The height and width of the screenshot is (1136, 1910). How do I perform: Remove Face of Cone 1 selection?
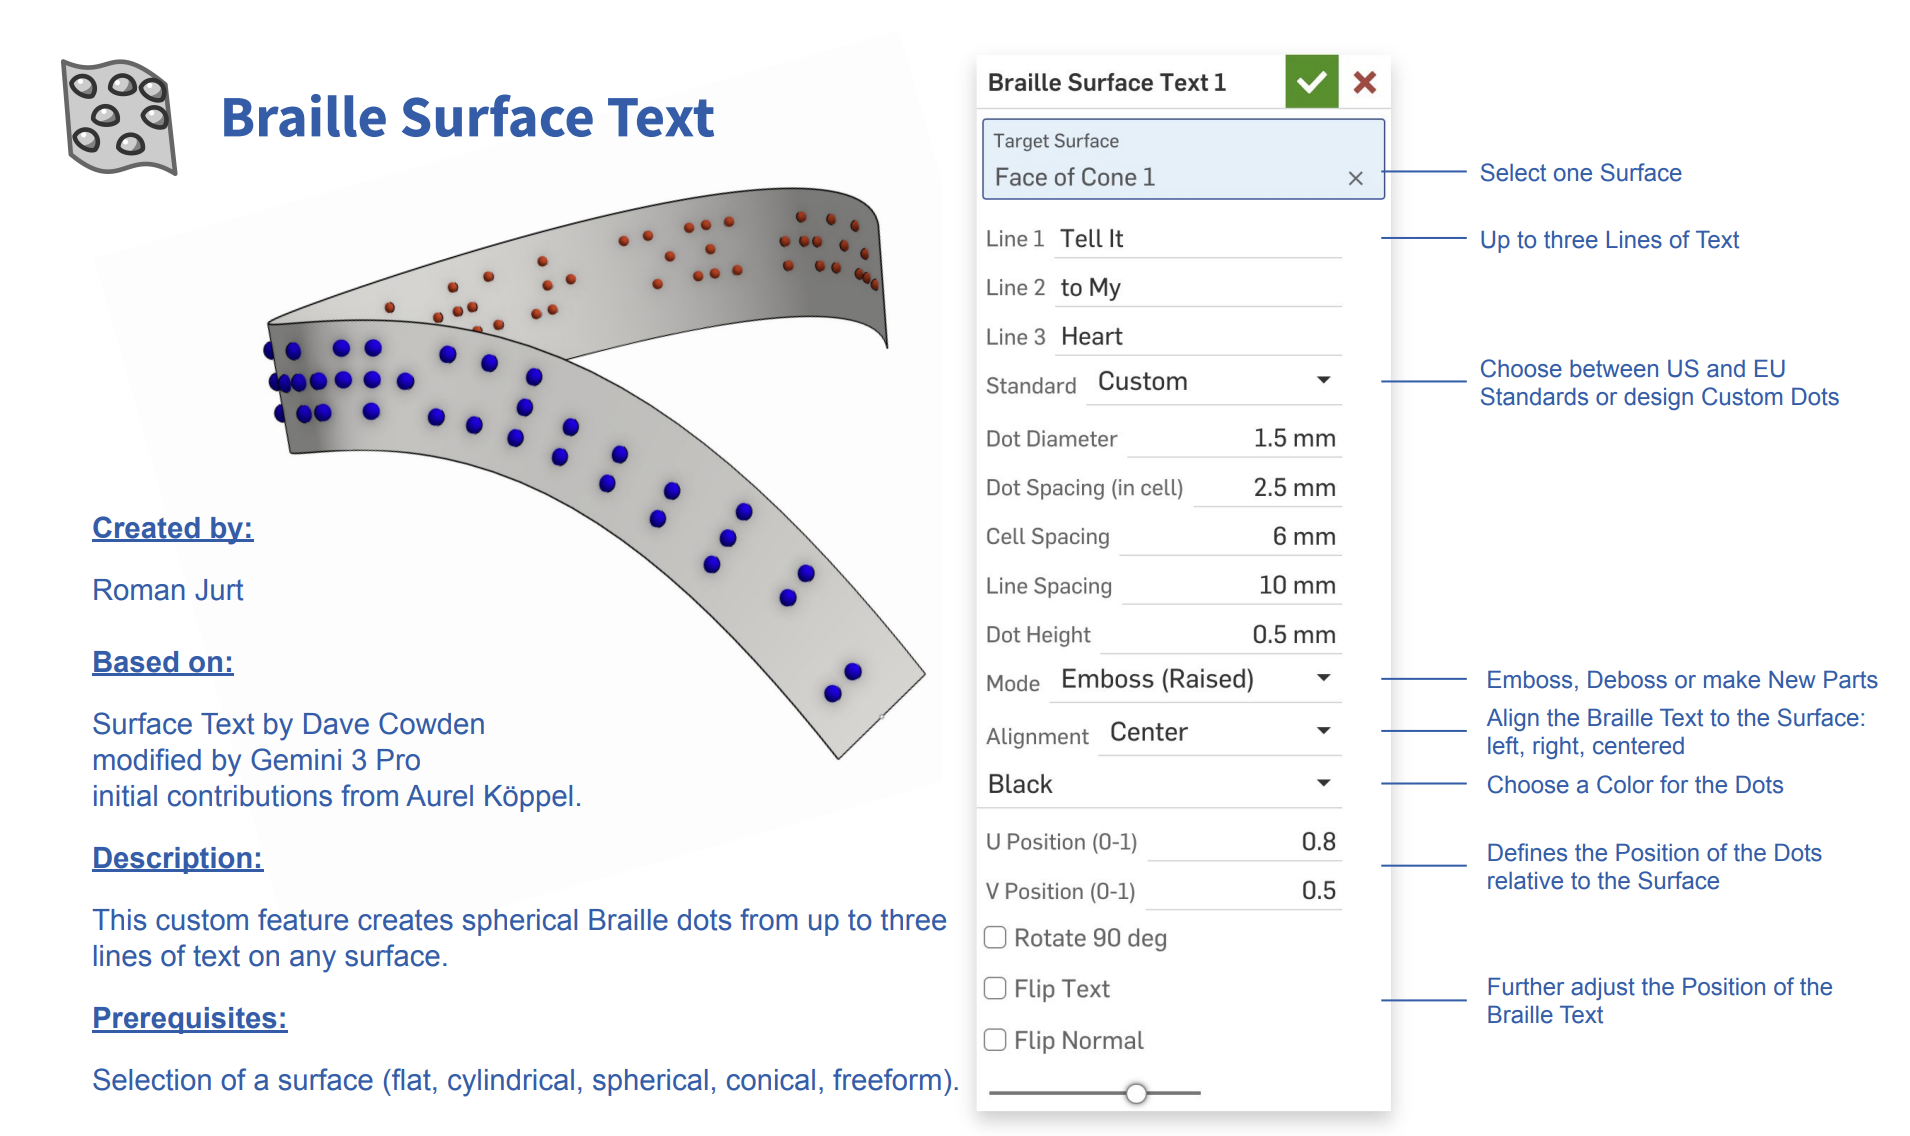(1355, 178)
